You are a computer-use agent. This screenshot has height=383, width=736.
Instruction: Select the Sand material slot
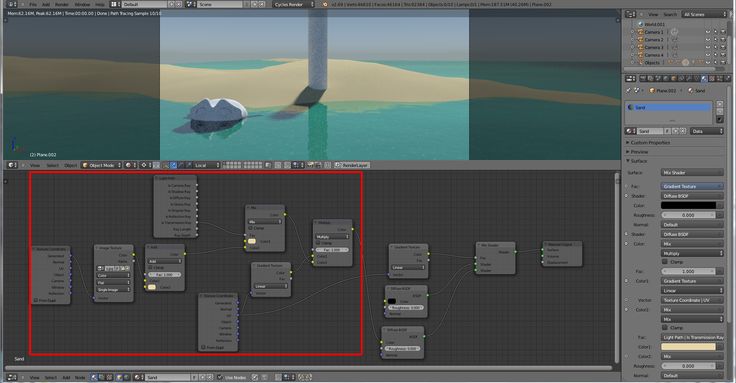(668, 107)
